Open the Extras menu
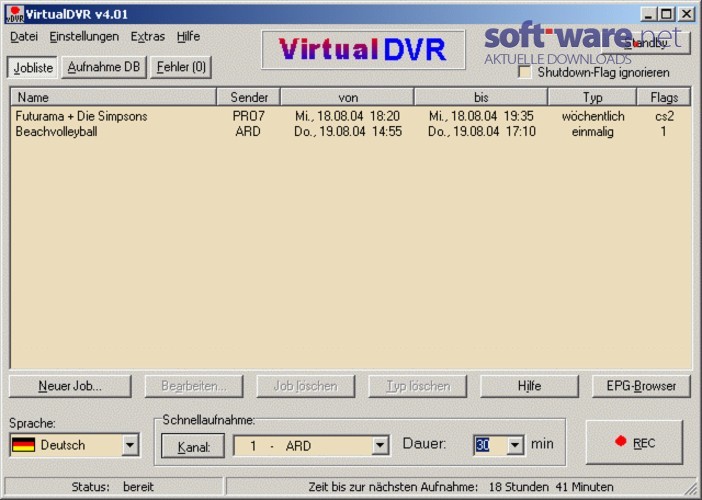The width and height of the screenshot is (702, 500). (x=148, y=37)
